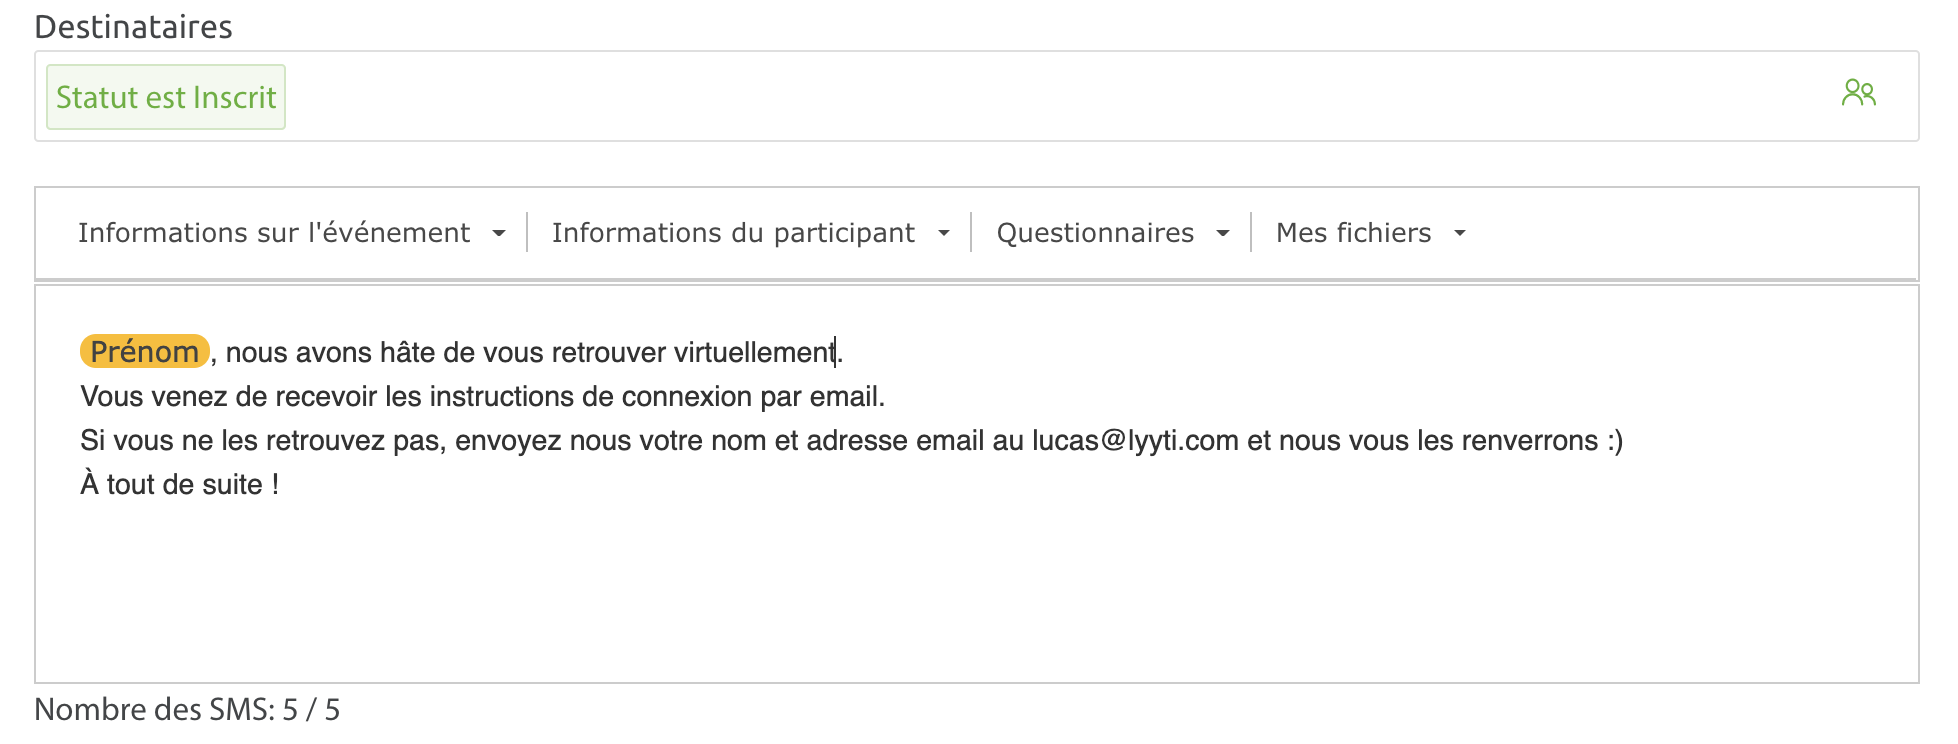Select the orange 'Prénom' placeholder tag
Image resolution: width=1958 pixels, height=744 pixels.
(145, 352)
